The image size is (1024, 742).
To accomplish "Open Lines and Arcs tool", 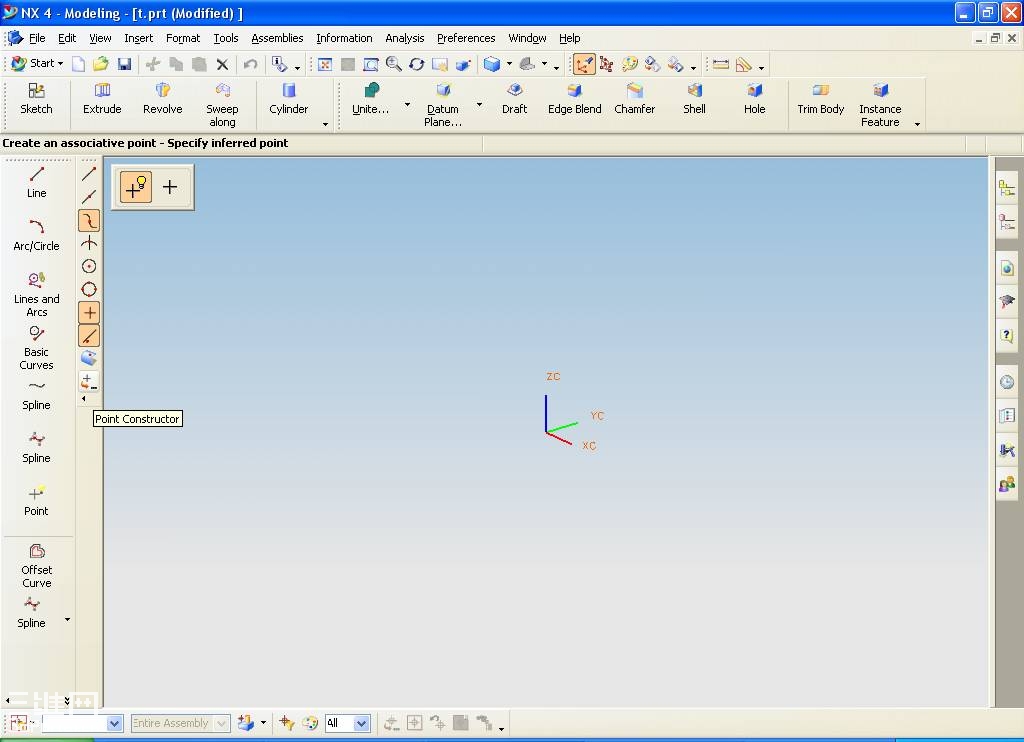I will click(37, 295).
